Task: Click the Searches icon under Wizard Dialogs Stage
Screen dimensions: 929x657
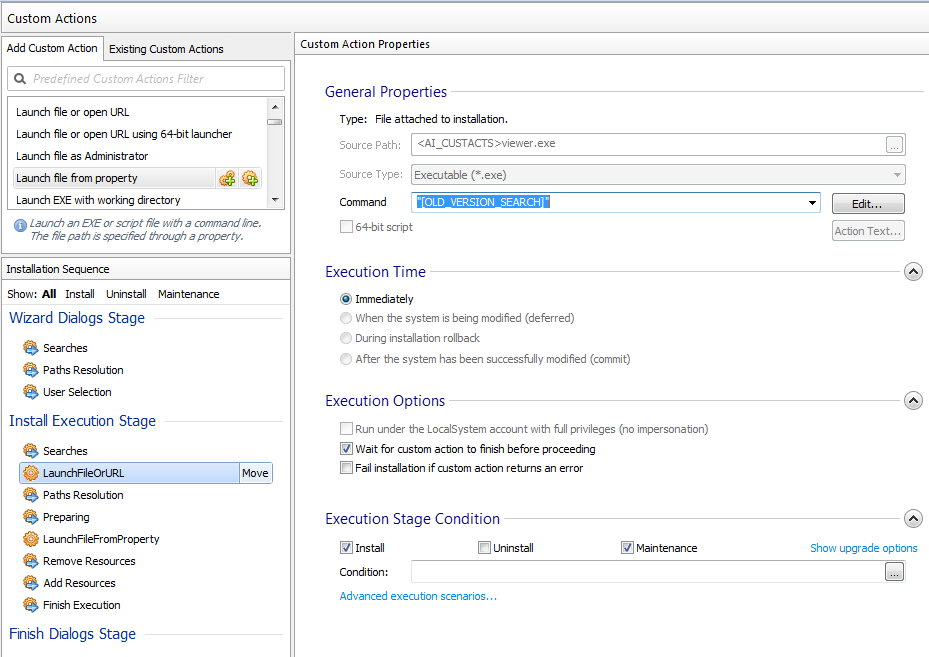Action: [30, 348]
